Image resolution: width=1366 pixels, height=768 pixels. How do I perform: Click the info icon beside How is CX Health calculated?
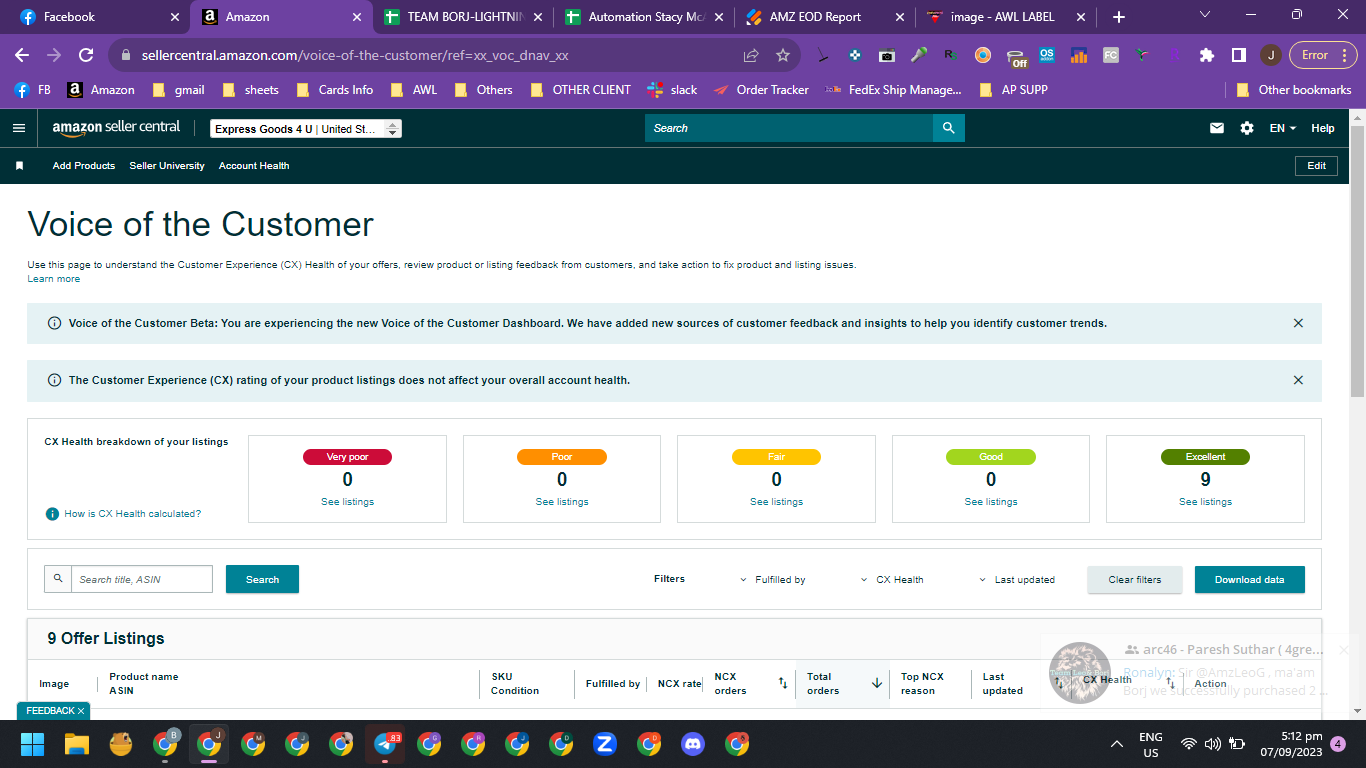tap(52, 514)
